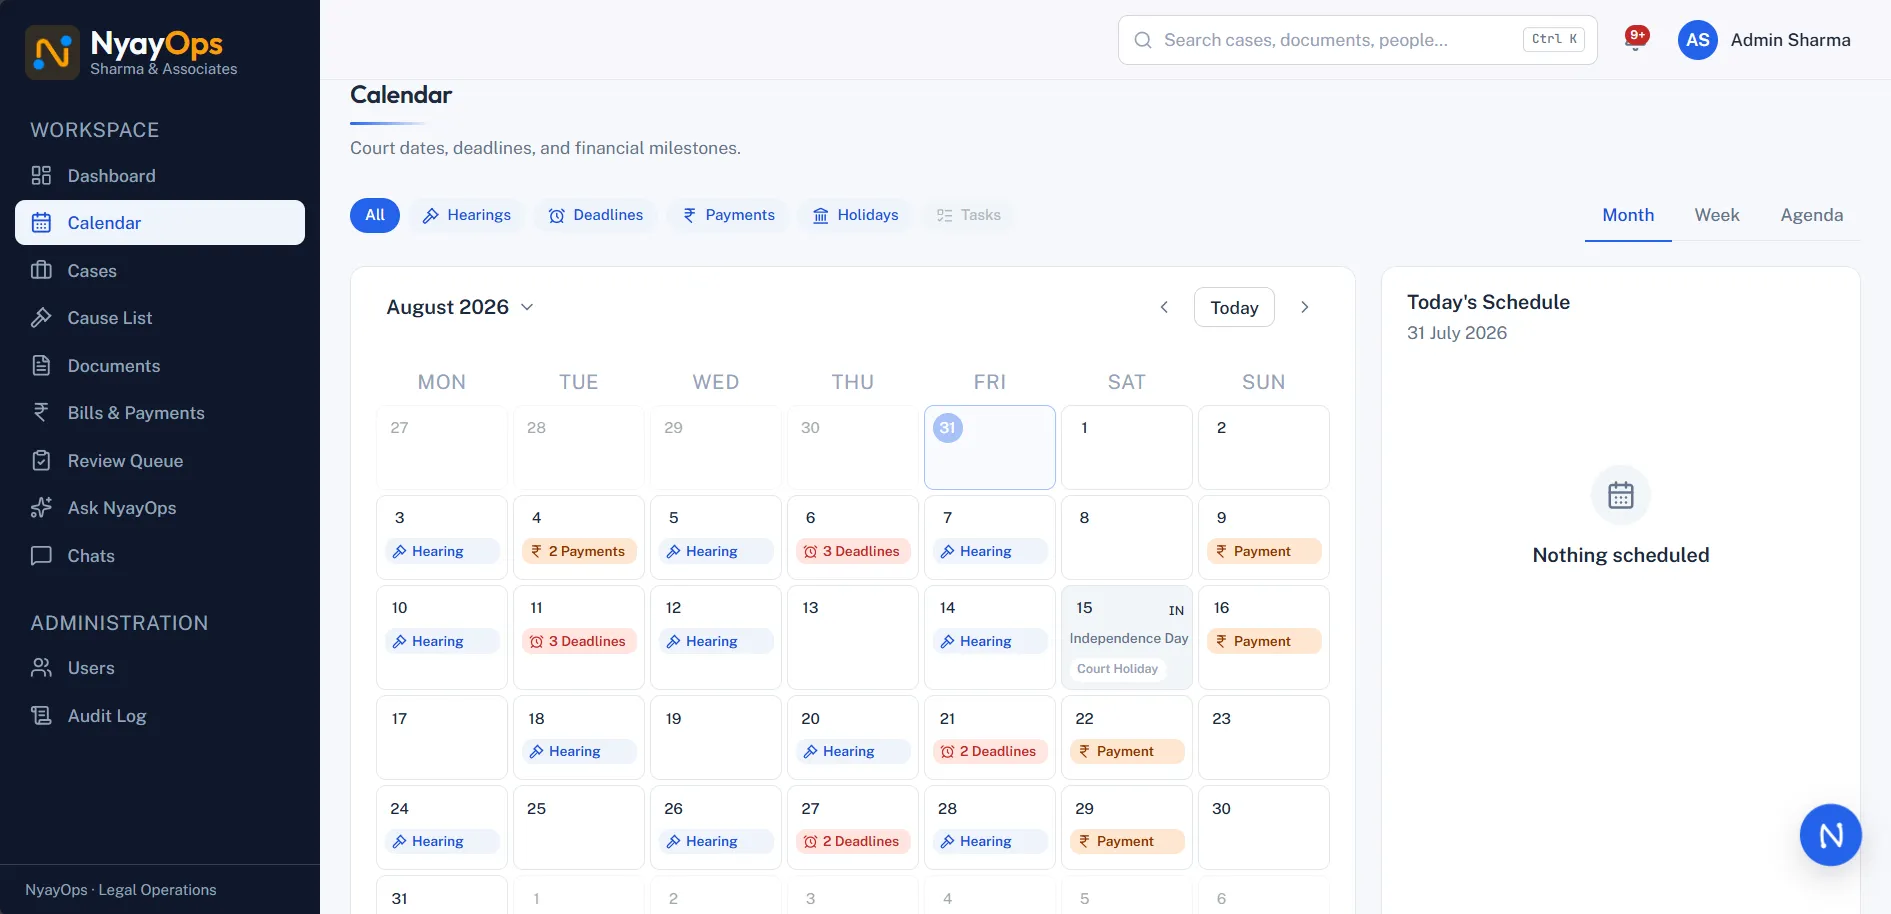Open 2 Deadlines event on August 21
Screen dimensions: 1891x914
pos(990,751)
